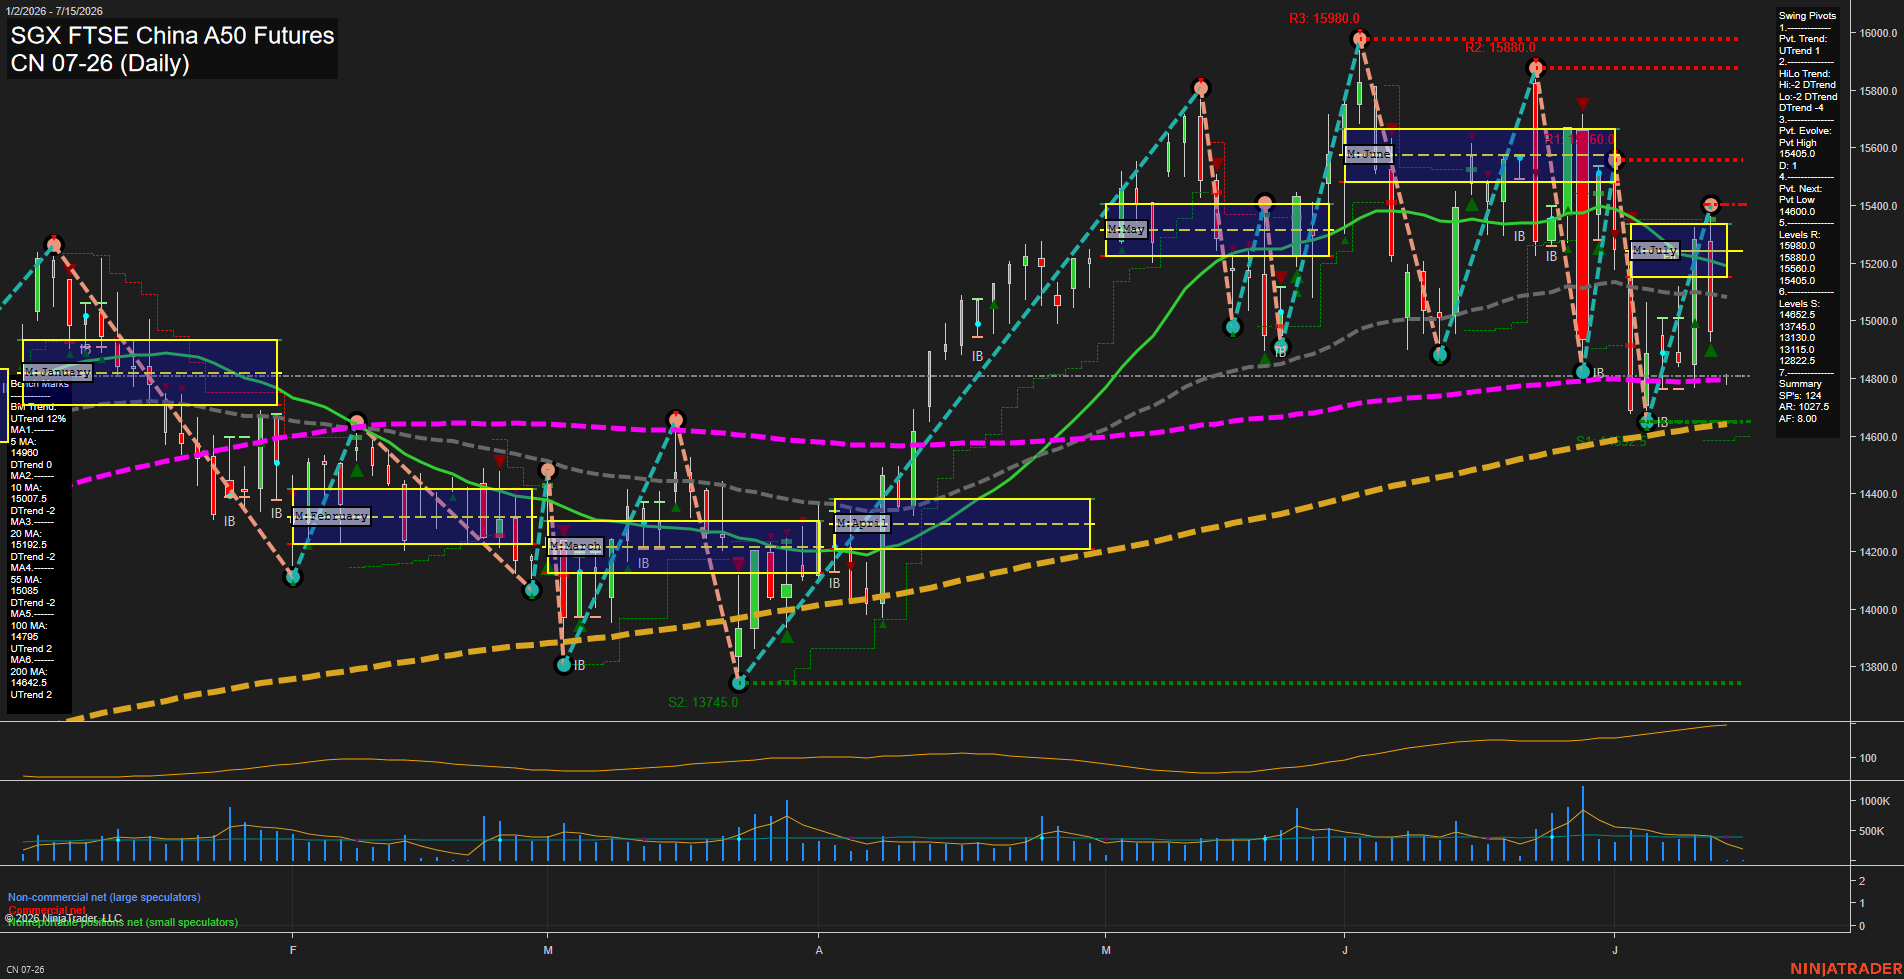Select the swing high pivot marker at R3
This screenshot has height=979, width=1904.
(1359, 39)
